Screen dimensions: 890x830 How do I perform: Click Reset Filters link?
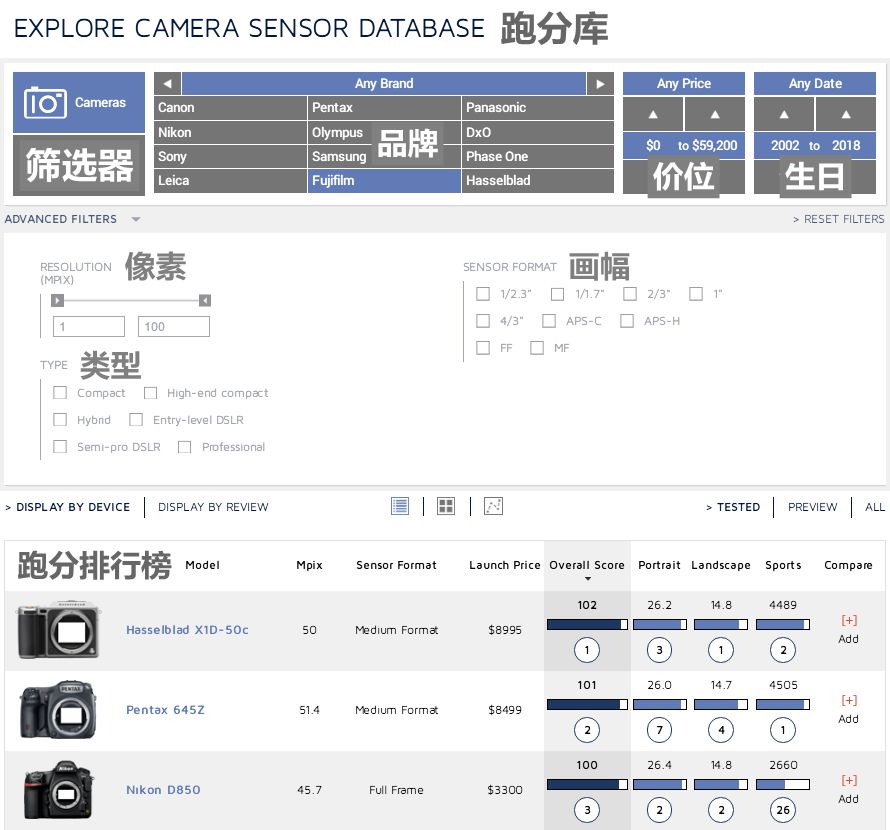click(839, 219)
